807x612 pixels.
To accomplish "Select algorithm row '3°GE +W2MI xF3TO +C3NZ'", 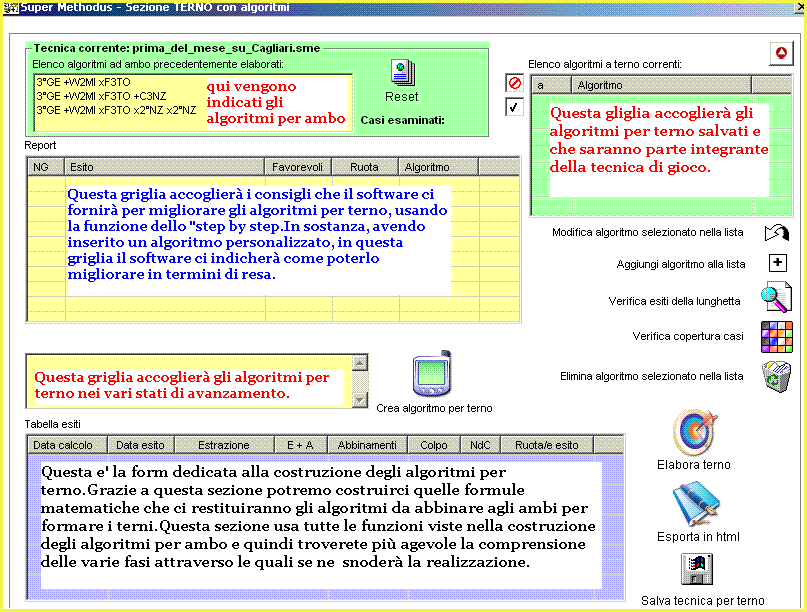I will coord(101,96).
